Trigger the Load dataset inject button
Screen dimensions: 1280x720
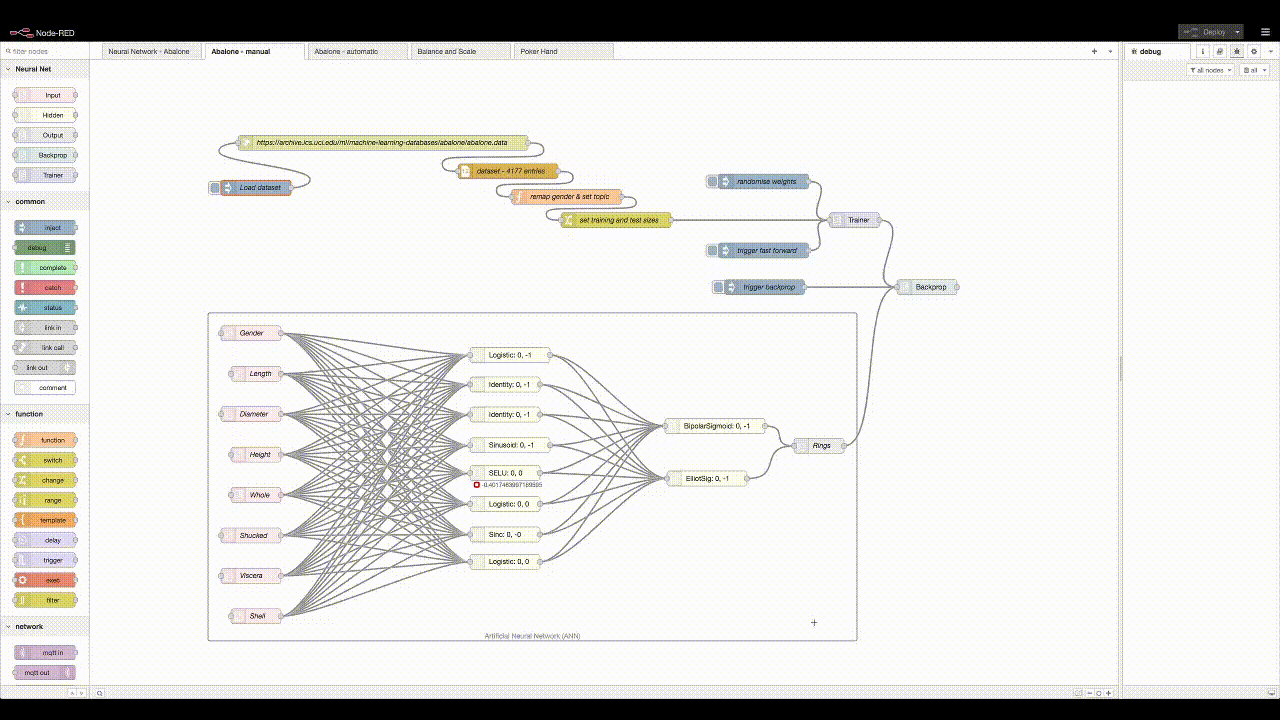[214, 188]
